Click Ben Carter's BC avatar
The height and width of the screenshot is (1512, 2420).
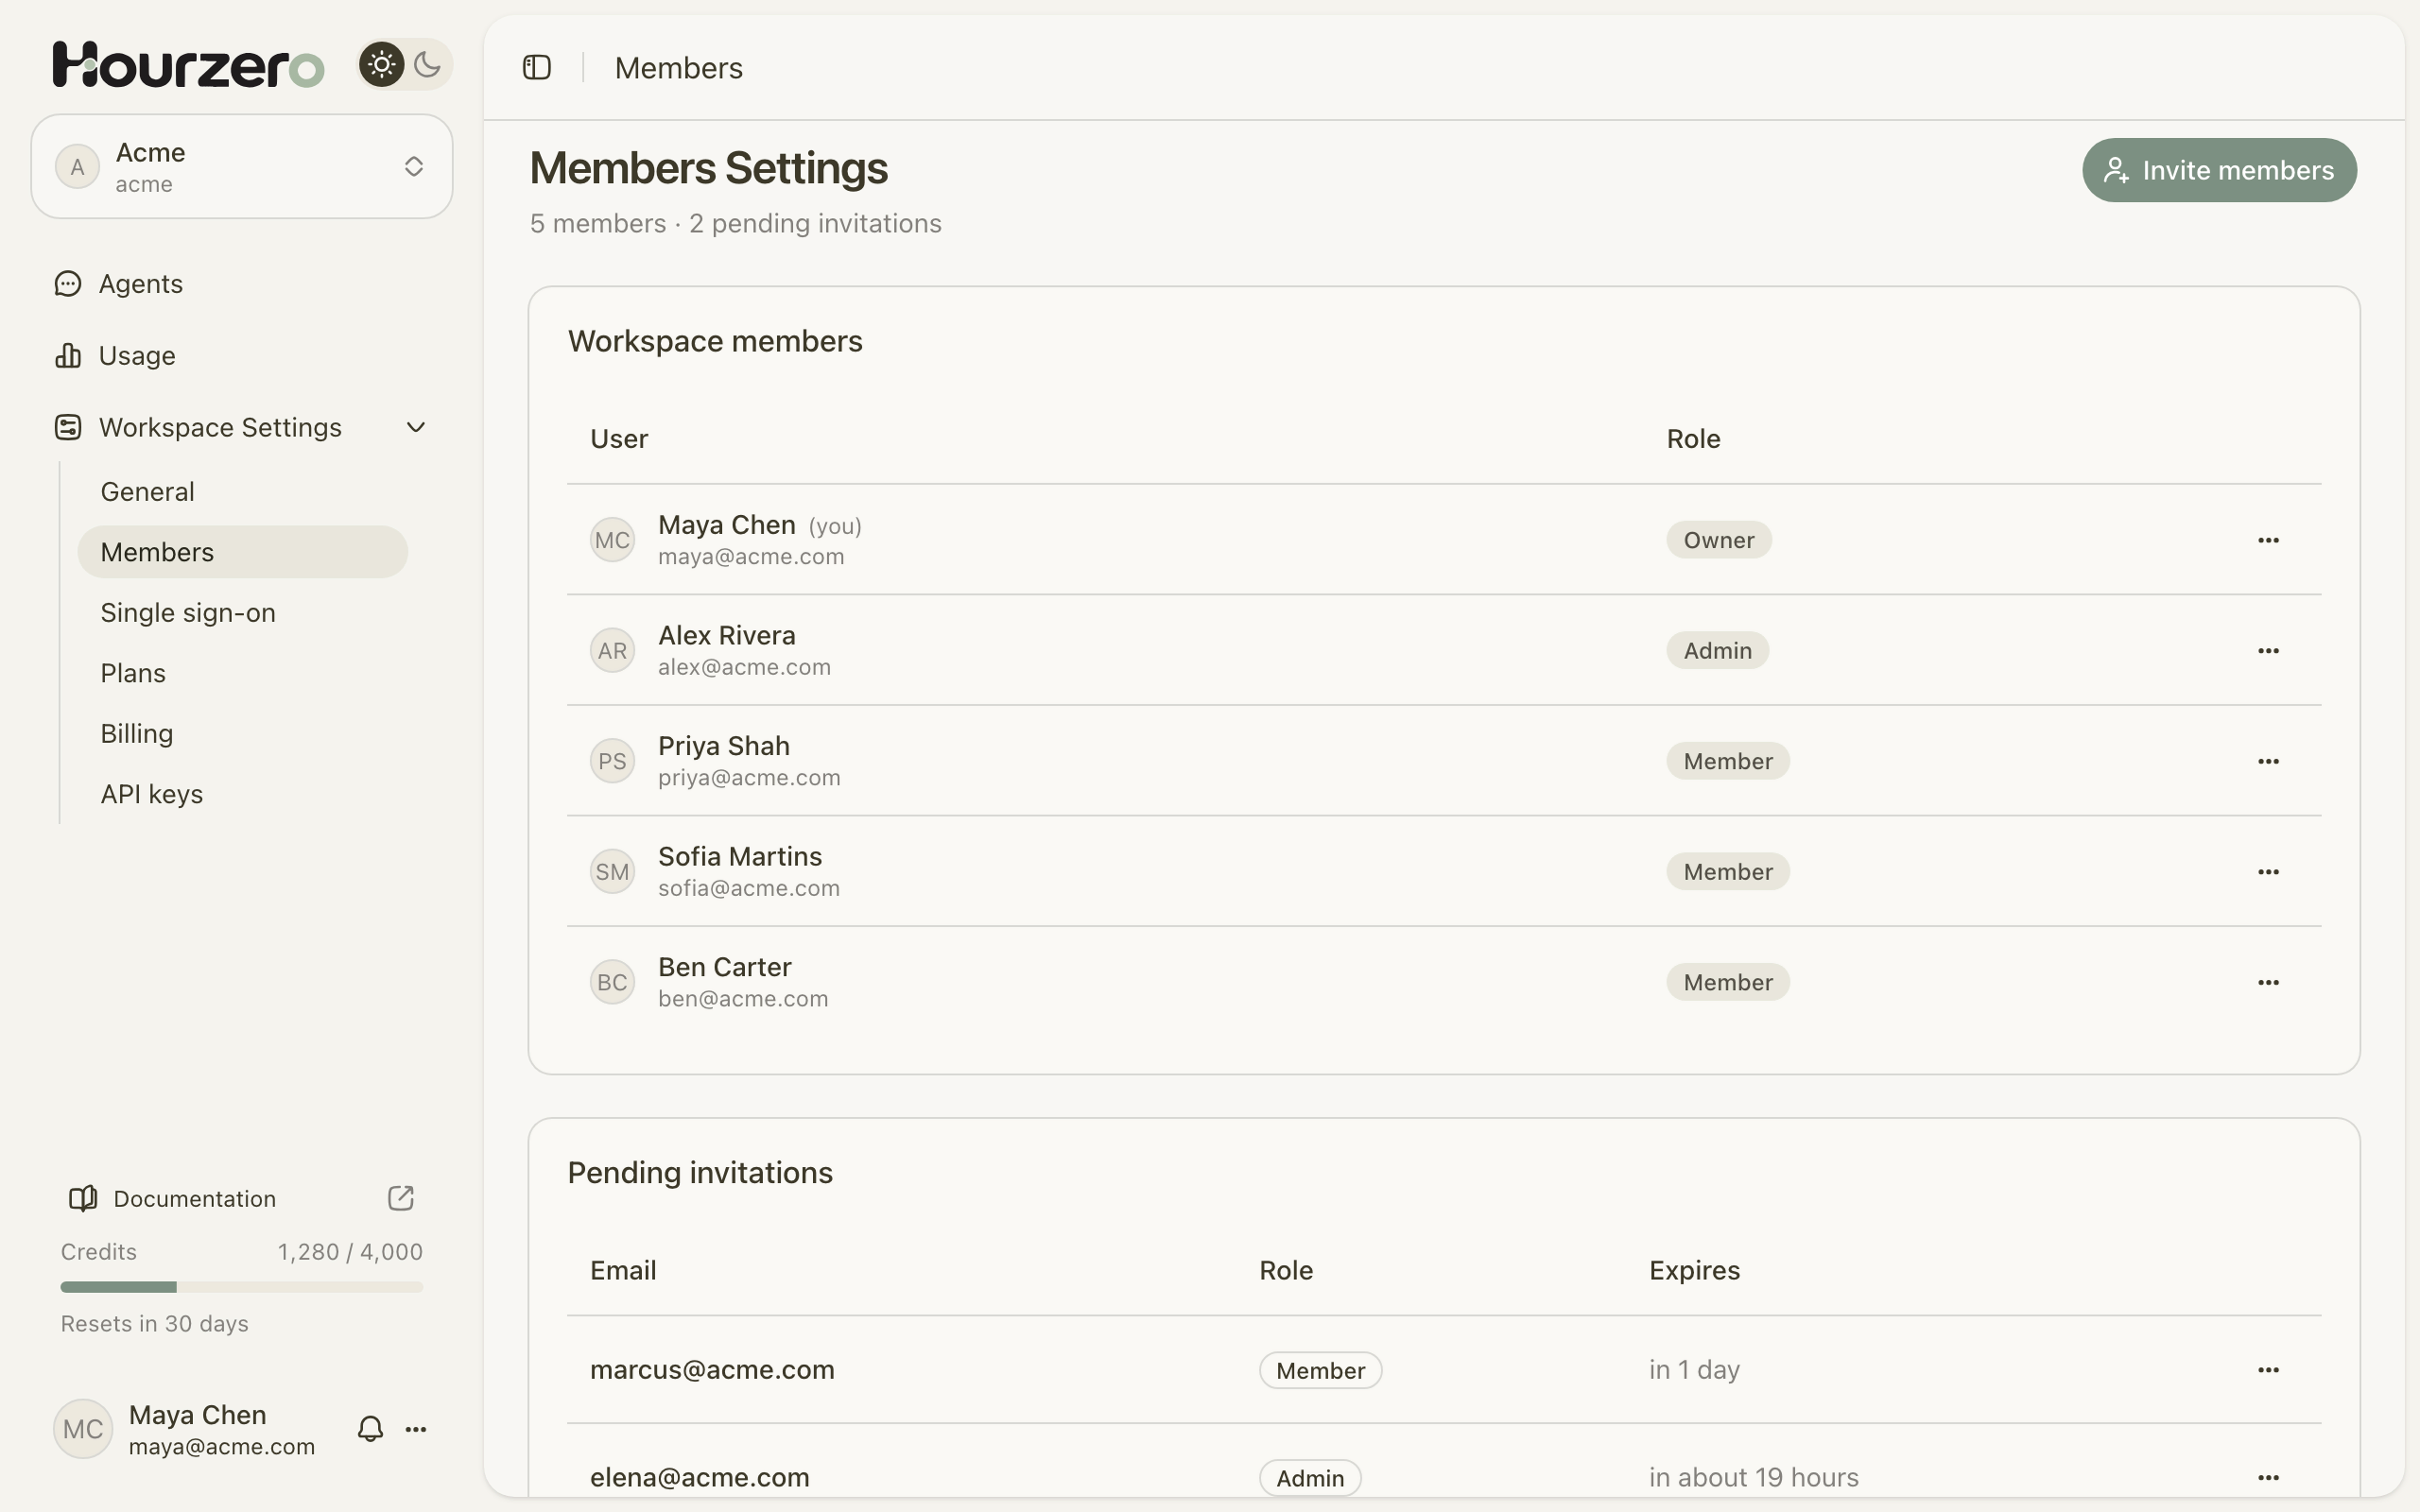(612, 982)
